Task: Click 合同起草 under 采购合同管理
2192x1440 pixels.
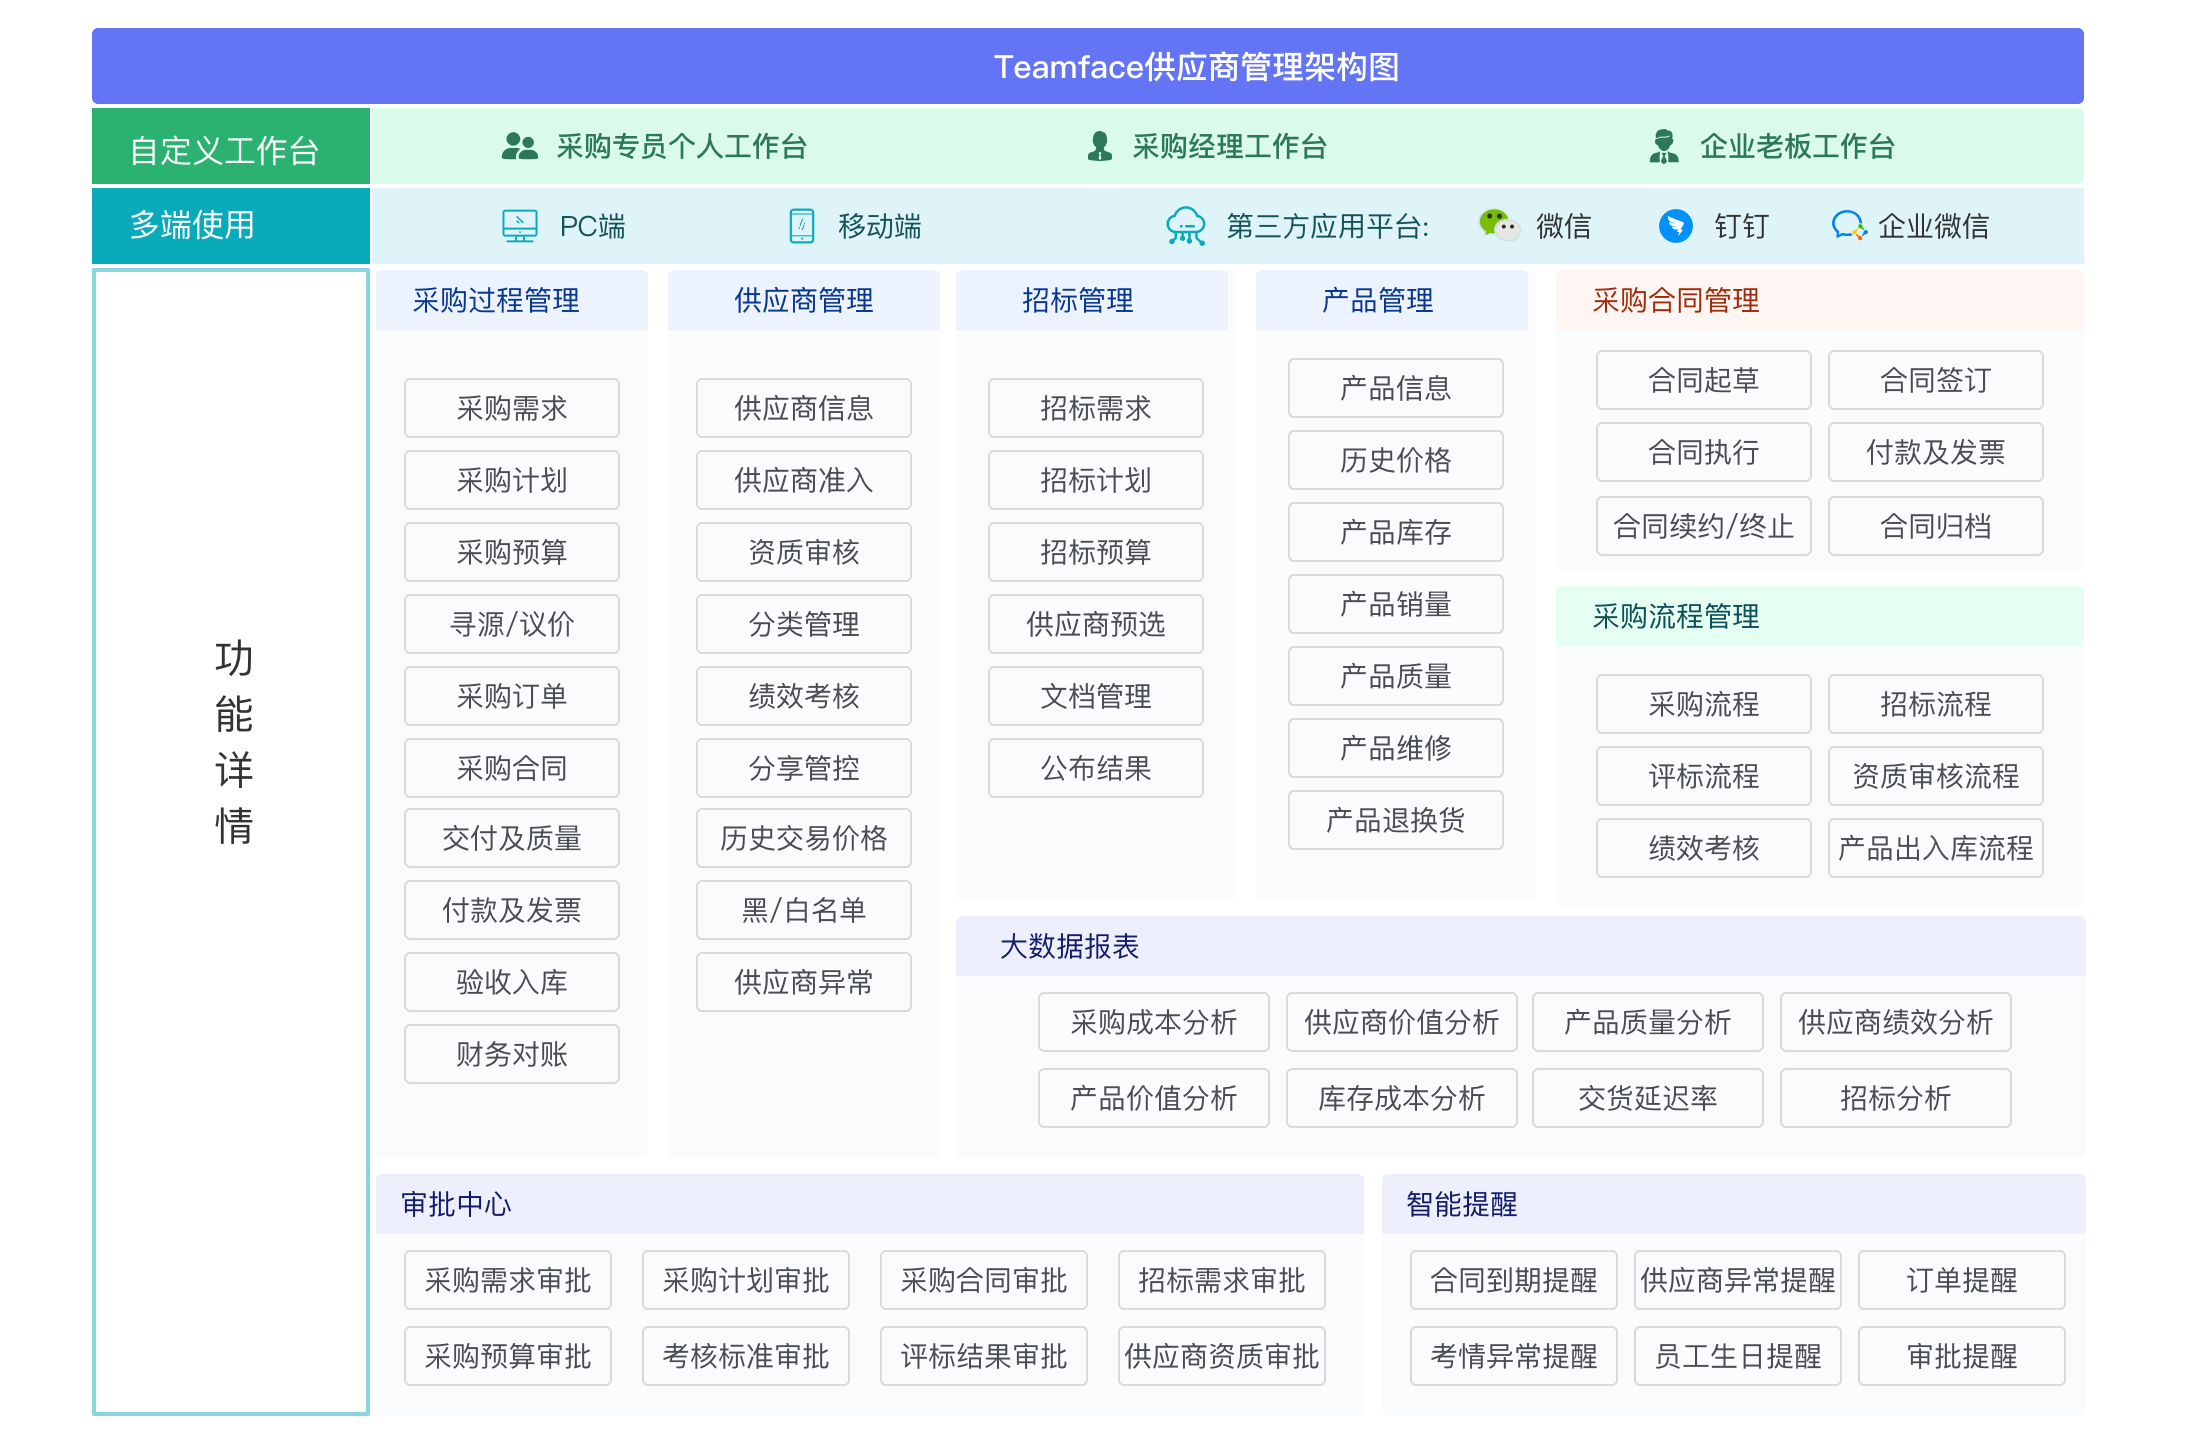Action: point(1704,380)
